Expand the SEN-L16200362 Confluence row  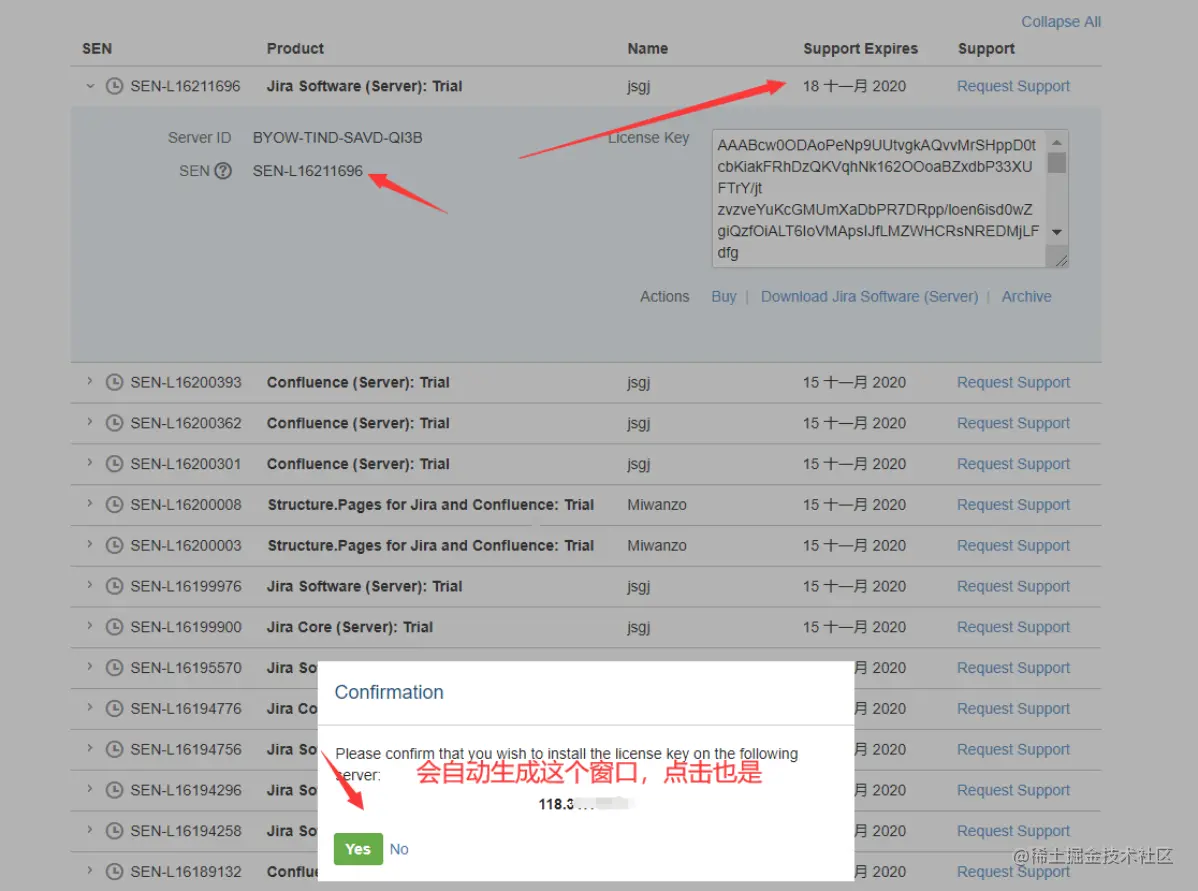[89, 421]
